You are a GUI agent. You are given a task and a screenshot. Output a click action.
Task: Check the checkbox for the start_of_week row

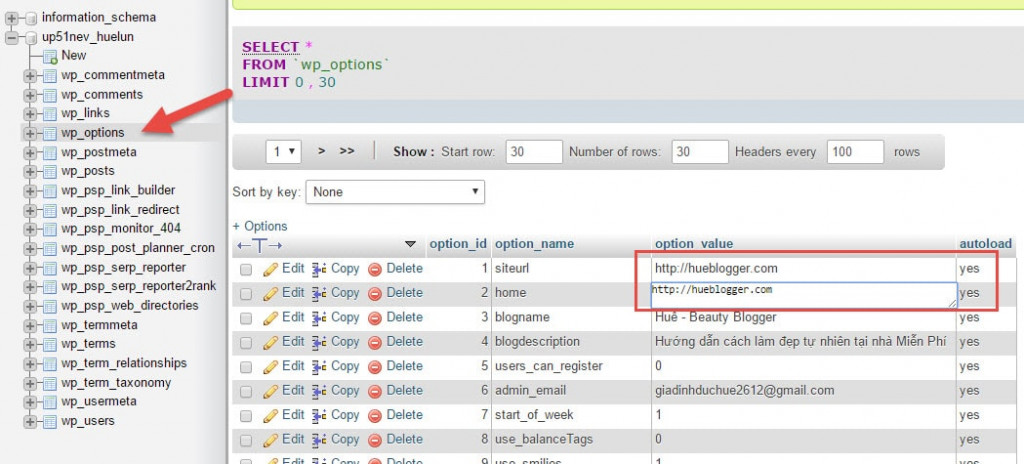[246, 416]
